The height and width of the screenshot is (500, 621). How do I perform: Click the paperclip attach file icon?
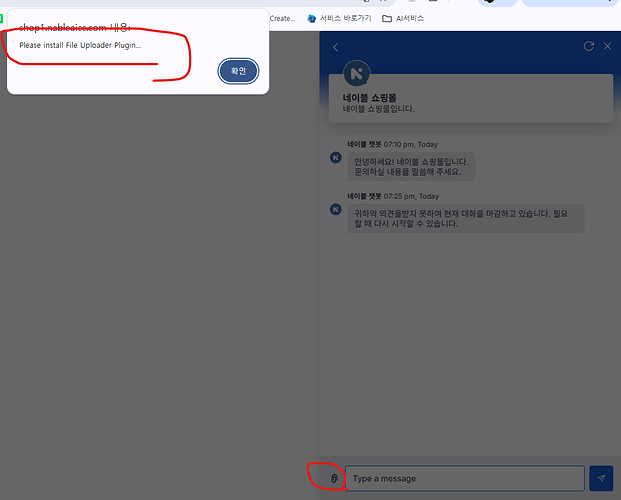[x=334, y=479]
